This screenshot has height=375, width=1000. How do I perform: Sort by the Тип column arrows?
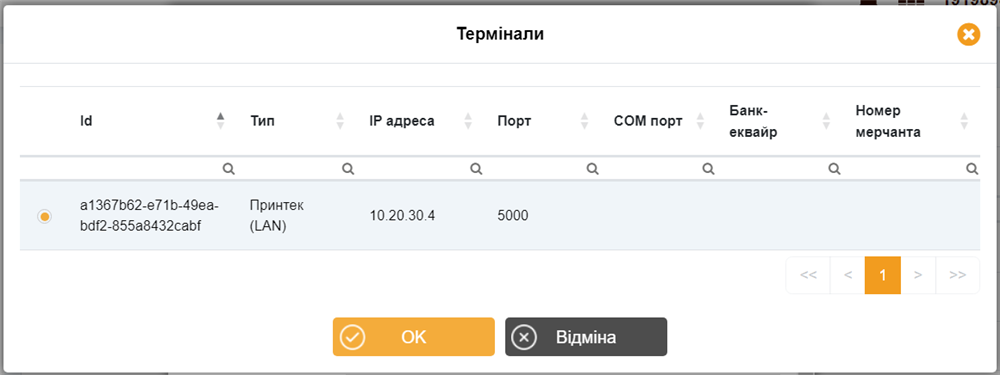coord(340,121)
